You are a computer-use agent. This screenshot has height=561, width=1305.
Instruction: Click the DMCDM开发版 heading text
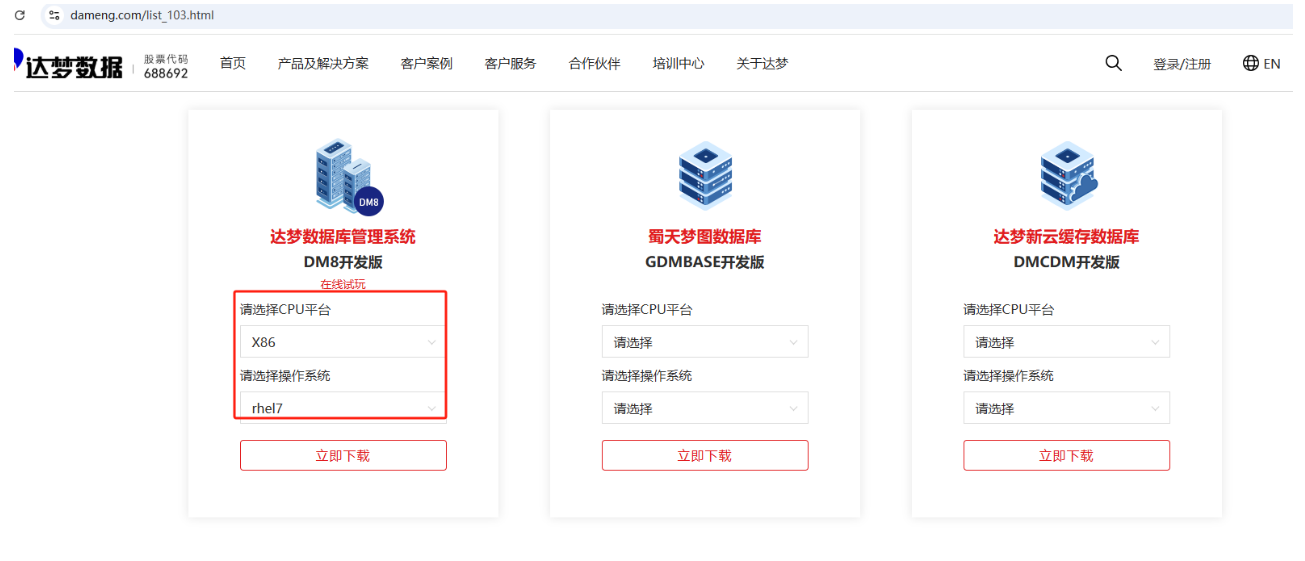coord(1066,262)
